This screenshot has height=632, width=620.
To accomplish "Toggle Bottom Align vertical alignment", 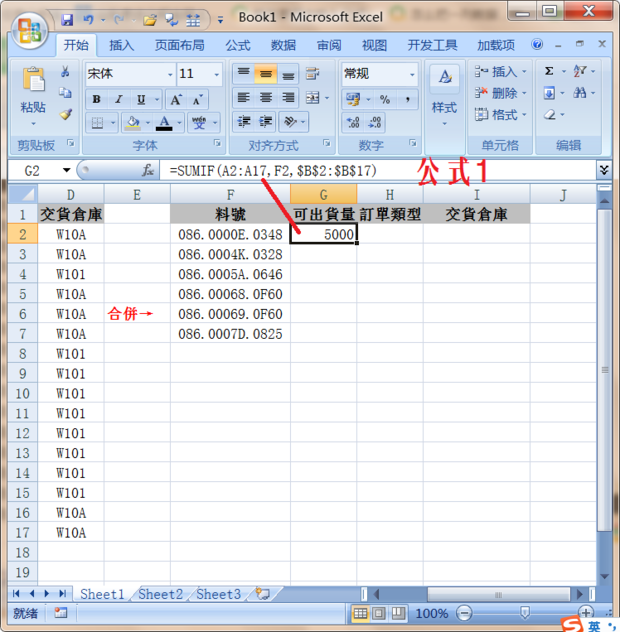I will pos(288,74).
